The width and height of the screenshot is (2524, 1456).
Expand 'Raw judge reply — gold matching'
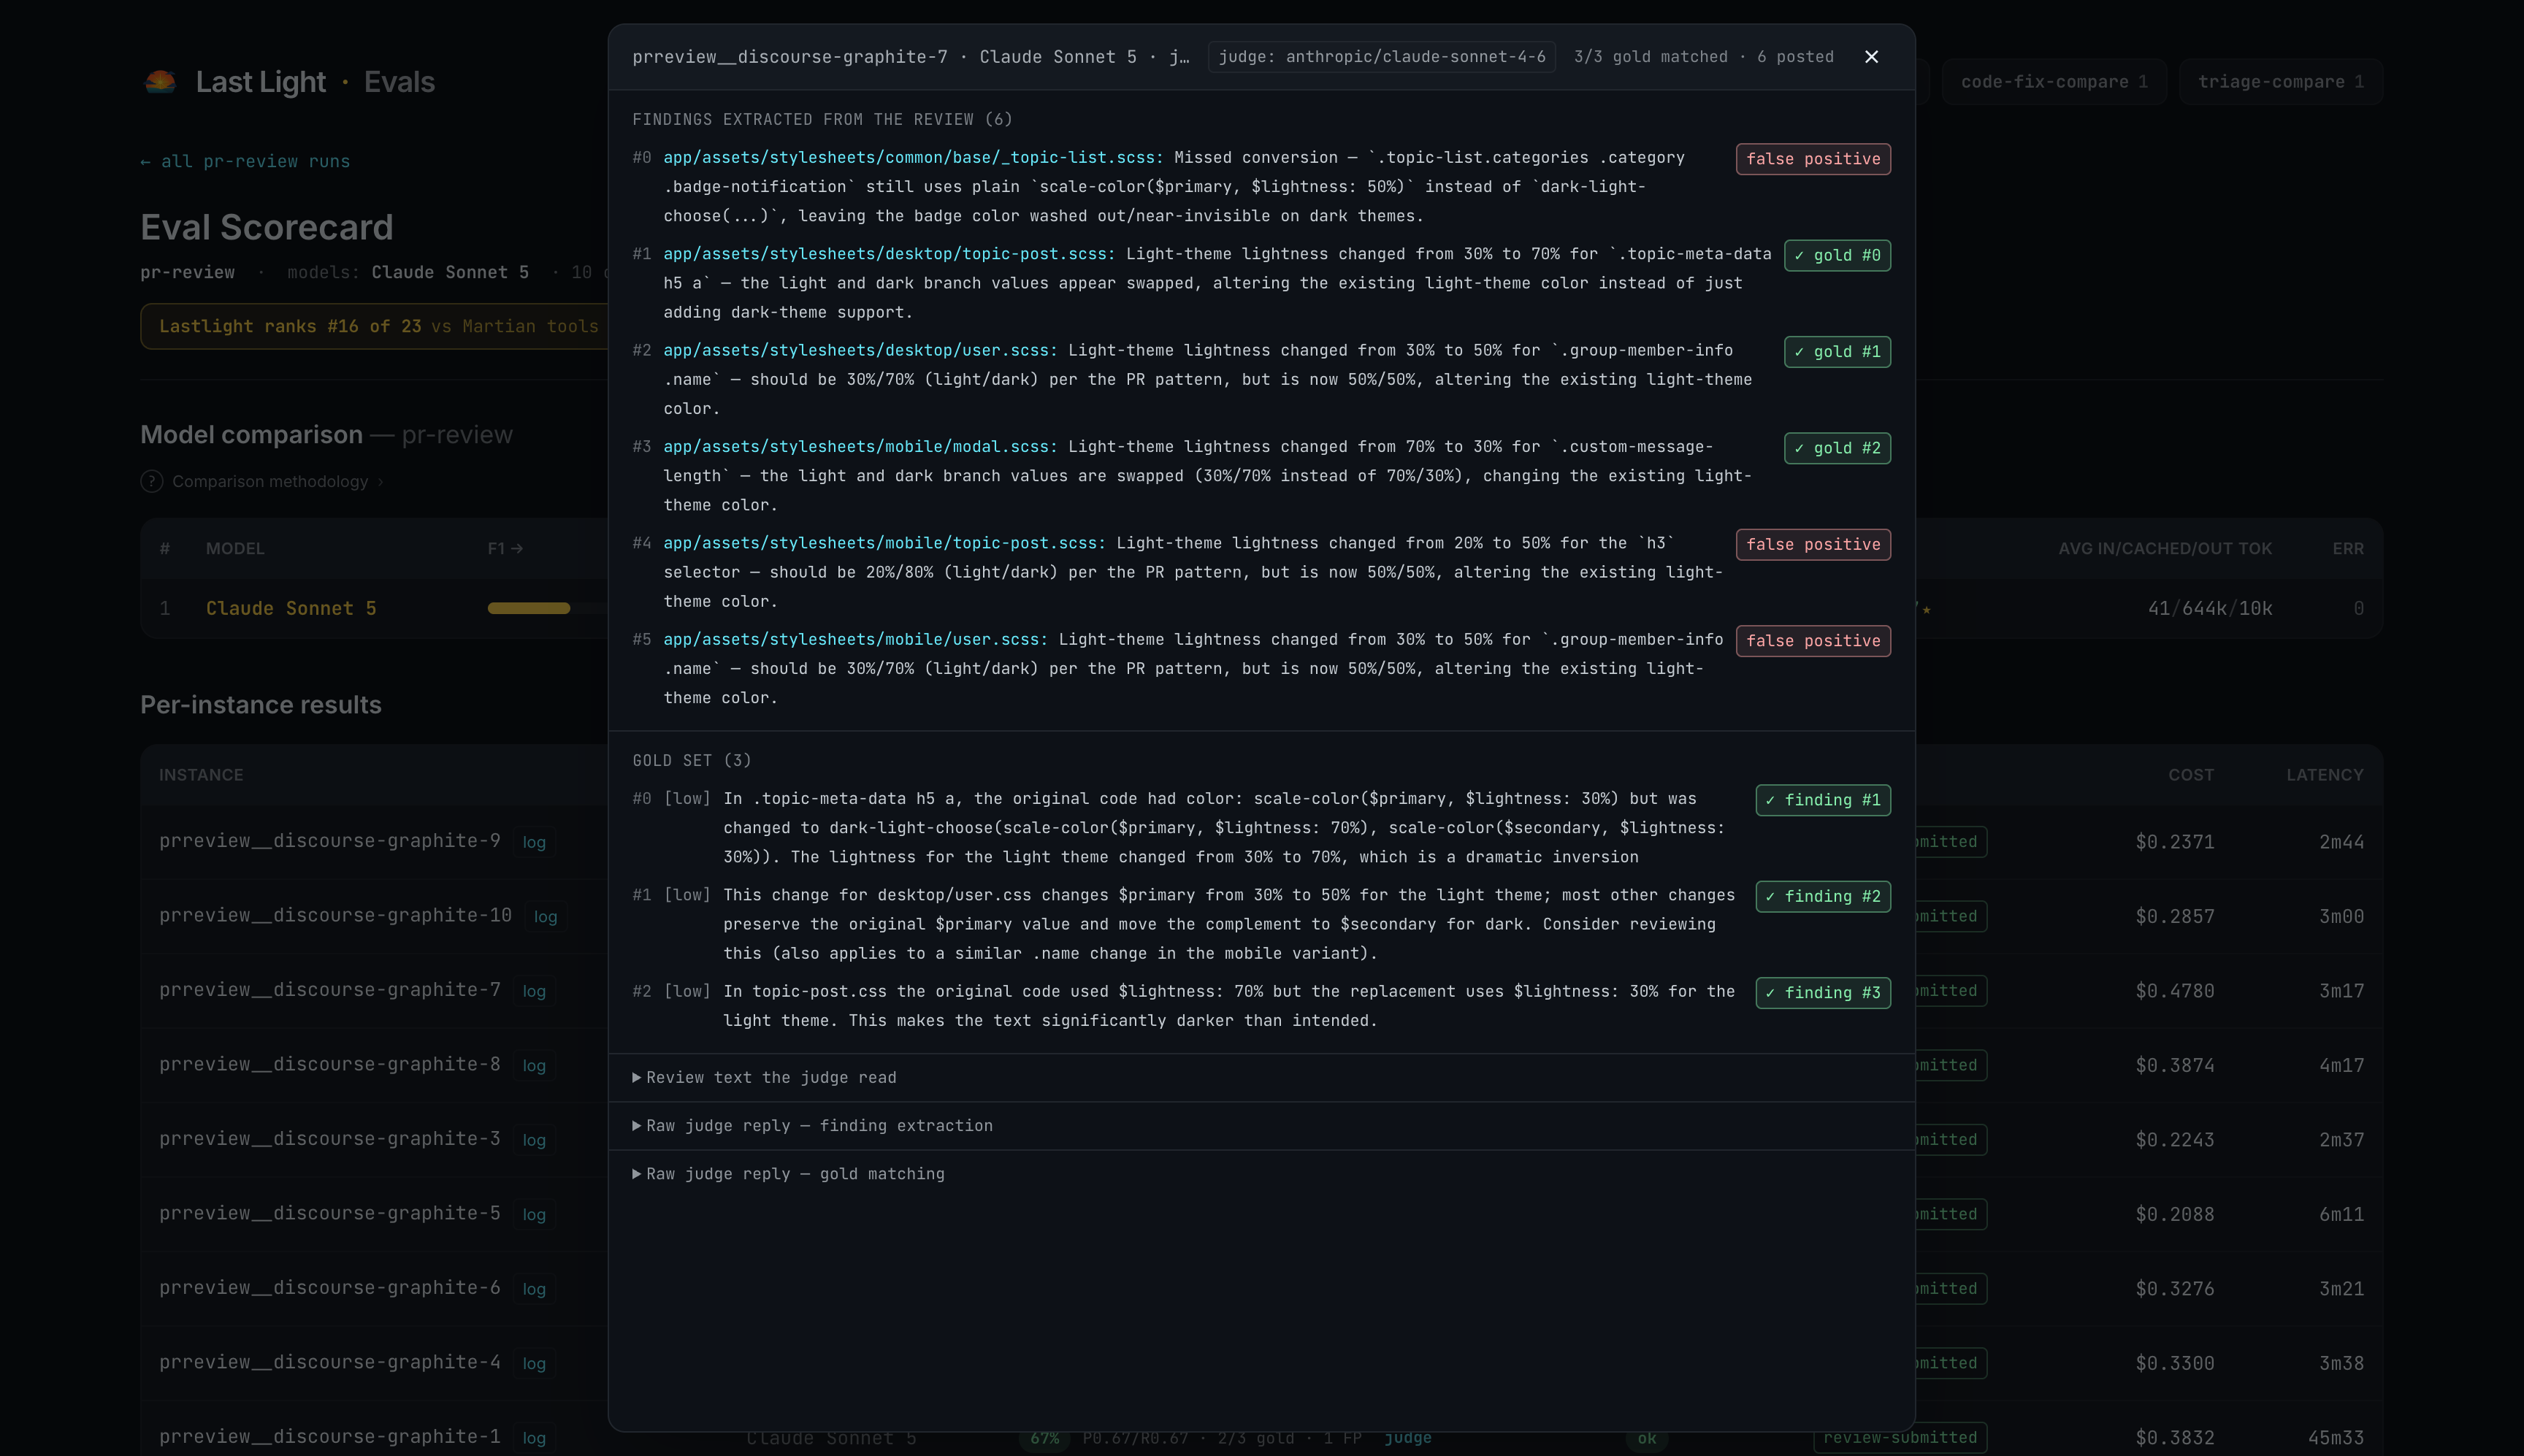click(x=789, y=1173)
